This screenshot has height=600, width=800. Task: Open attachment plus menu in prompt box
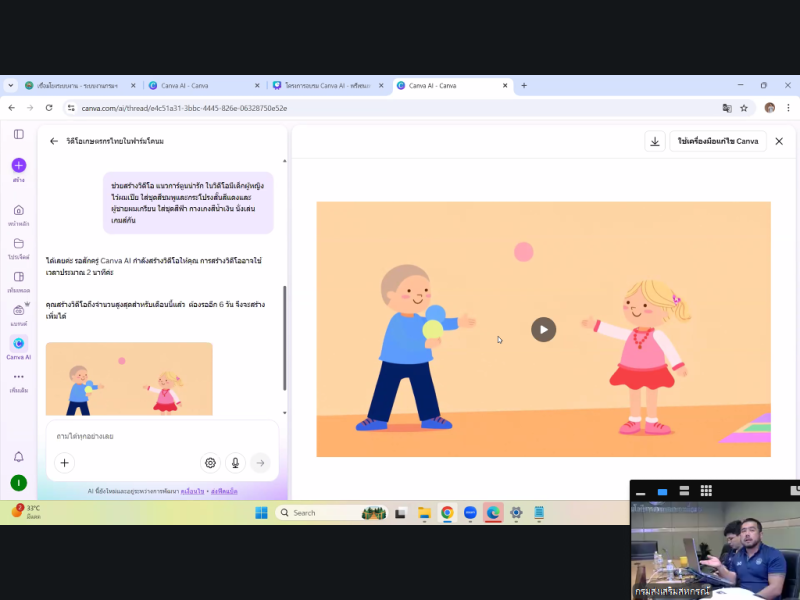tap(64, 462)
